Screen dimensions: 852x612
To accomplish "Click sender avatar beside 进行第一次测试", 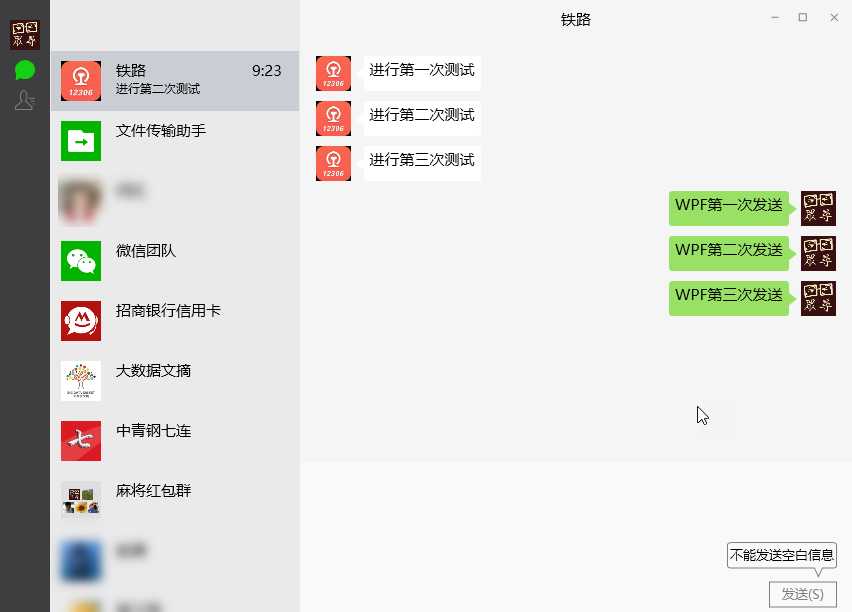I will click(333, 73).
